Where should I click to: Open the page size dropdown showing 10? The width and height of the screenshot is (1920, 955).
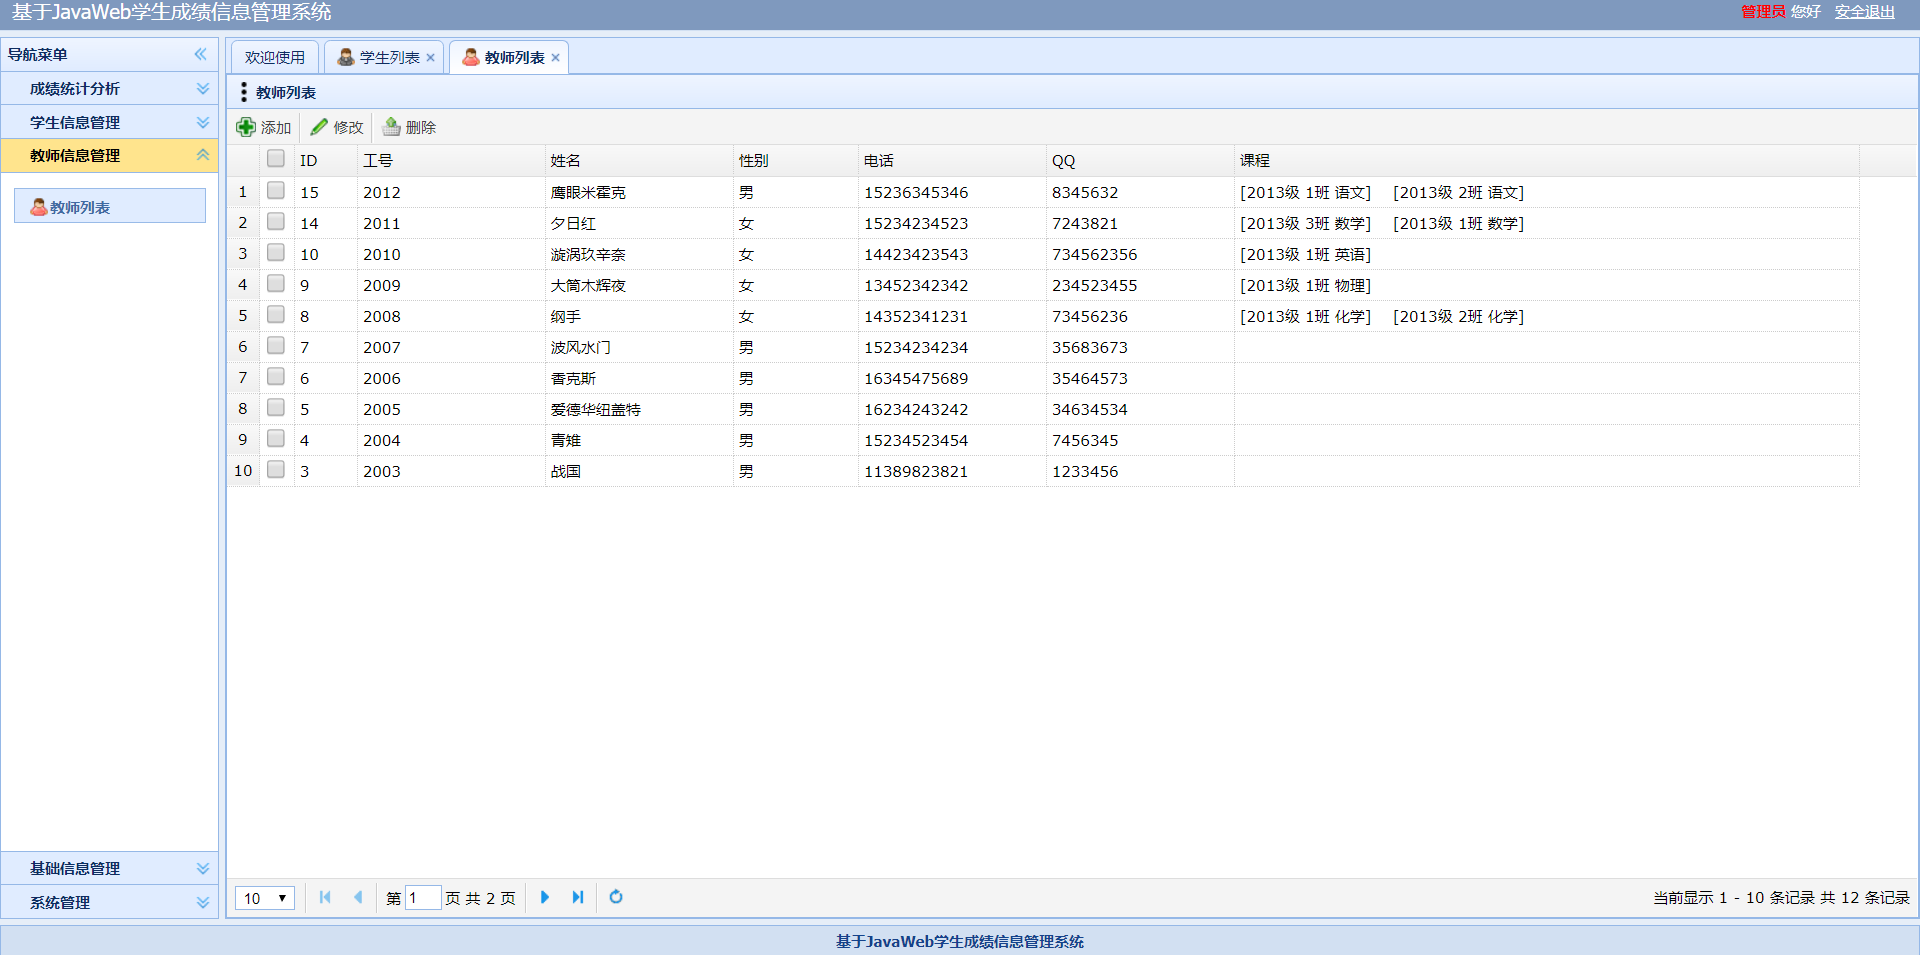tap(265, 898)
